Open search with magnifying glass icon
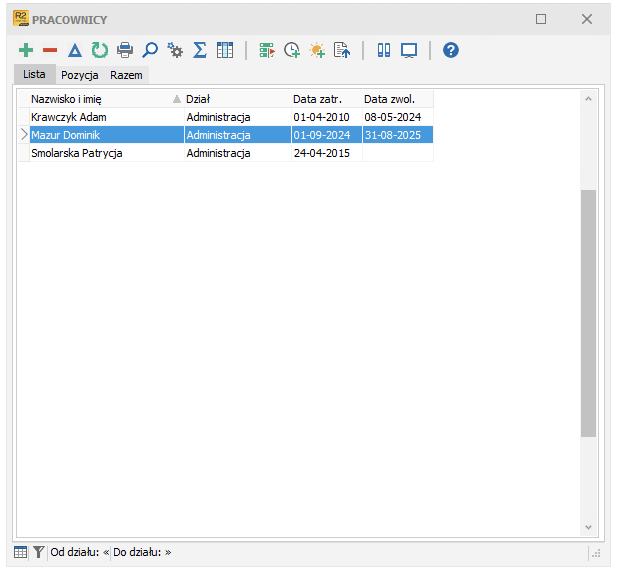This screenshot has width=618, height=575. tap(150, 50)
